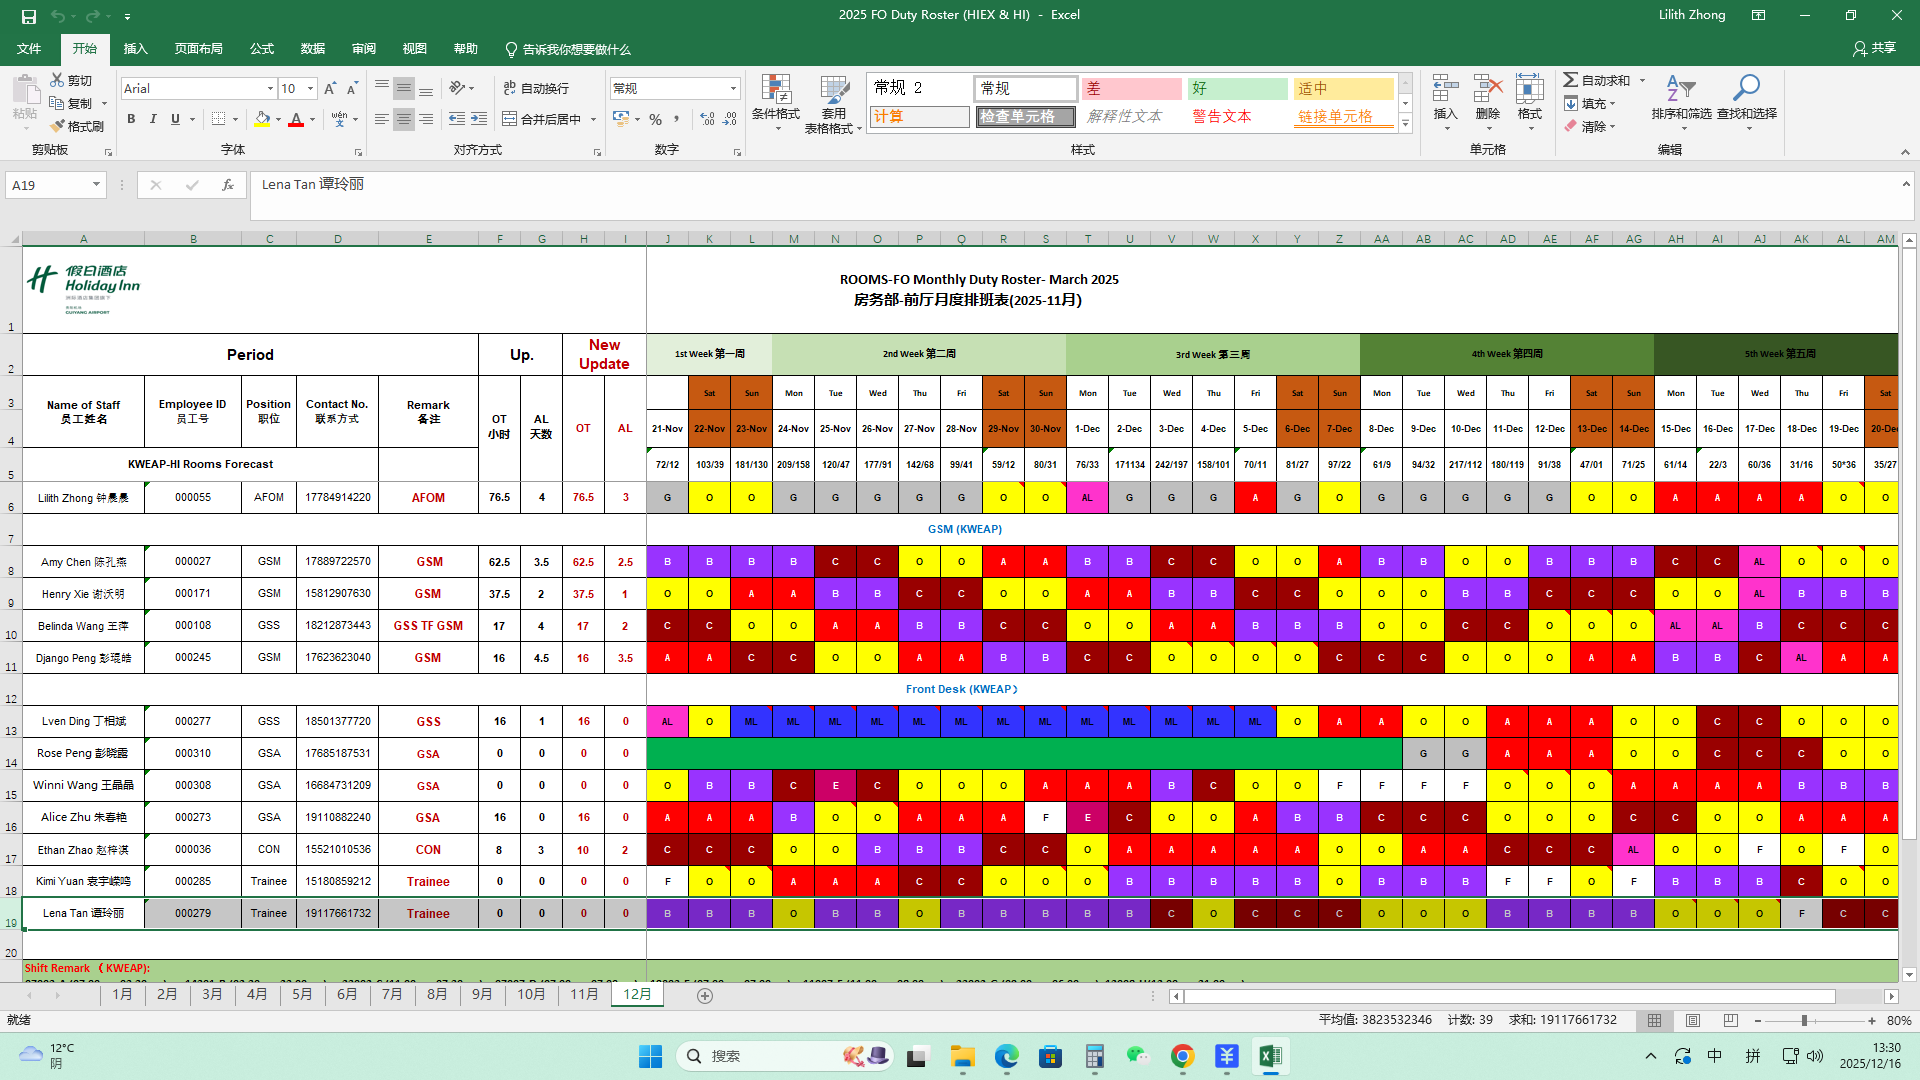The width and height of the screenshot is (1920, 1080).
Task: Open Chrome from the taskbar
Action: [1183, 1057]
